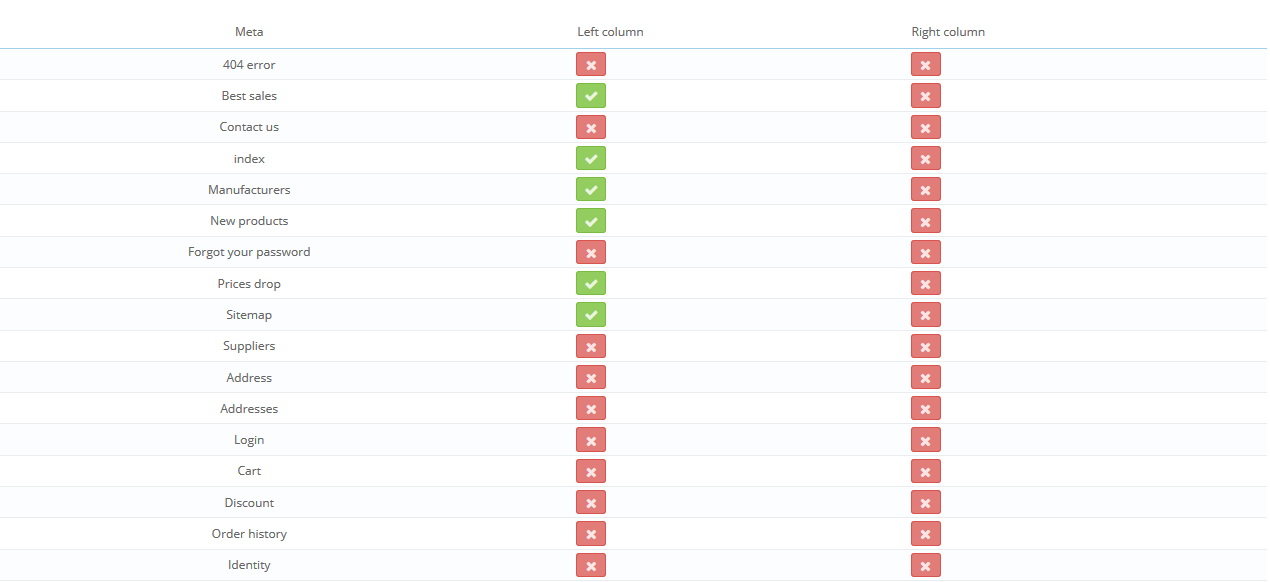Enable right column for Address row

coord(926,378)
